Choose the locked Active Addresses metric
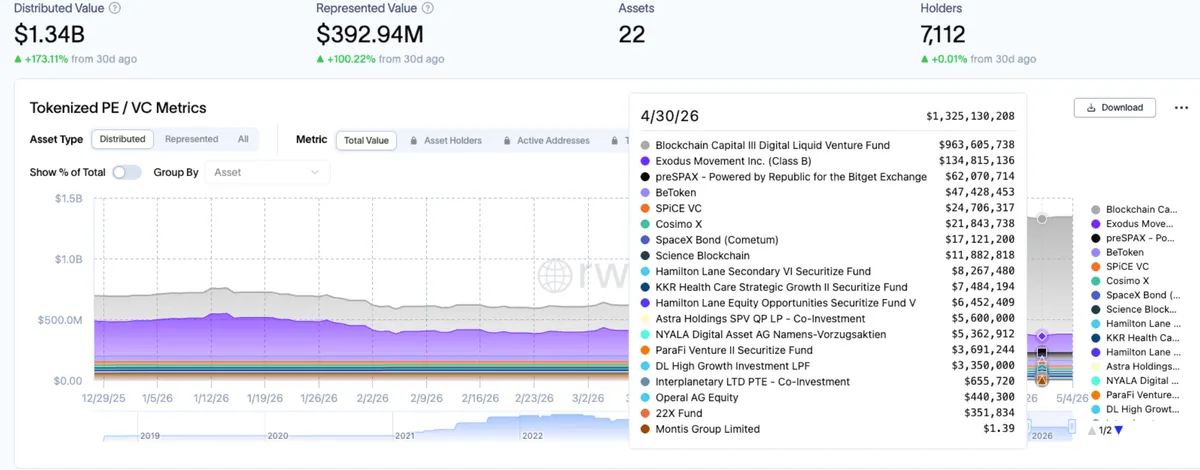The height and width of the screenshot is (470, 1200). (546, 140)
